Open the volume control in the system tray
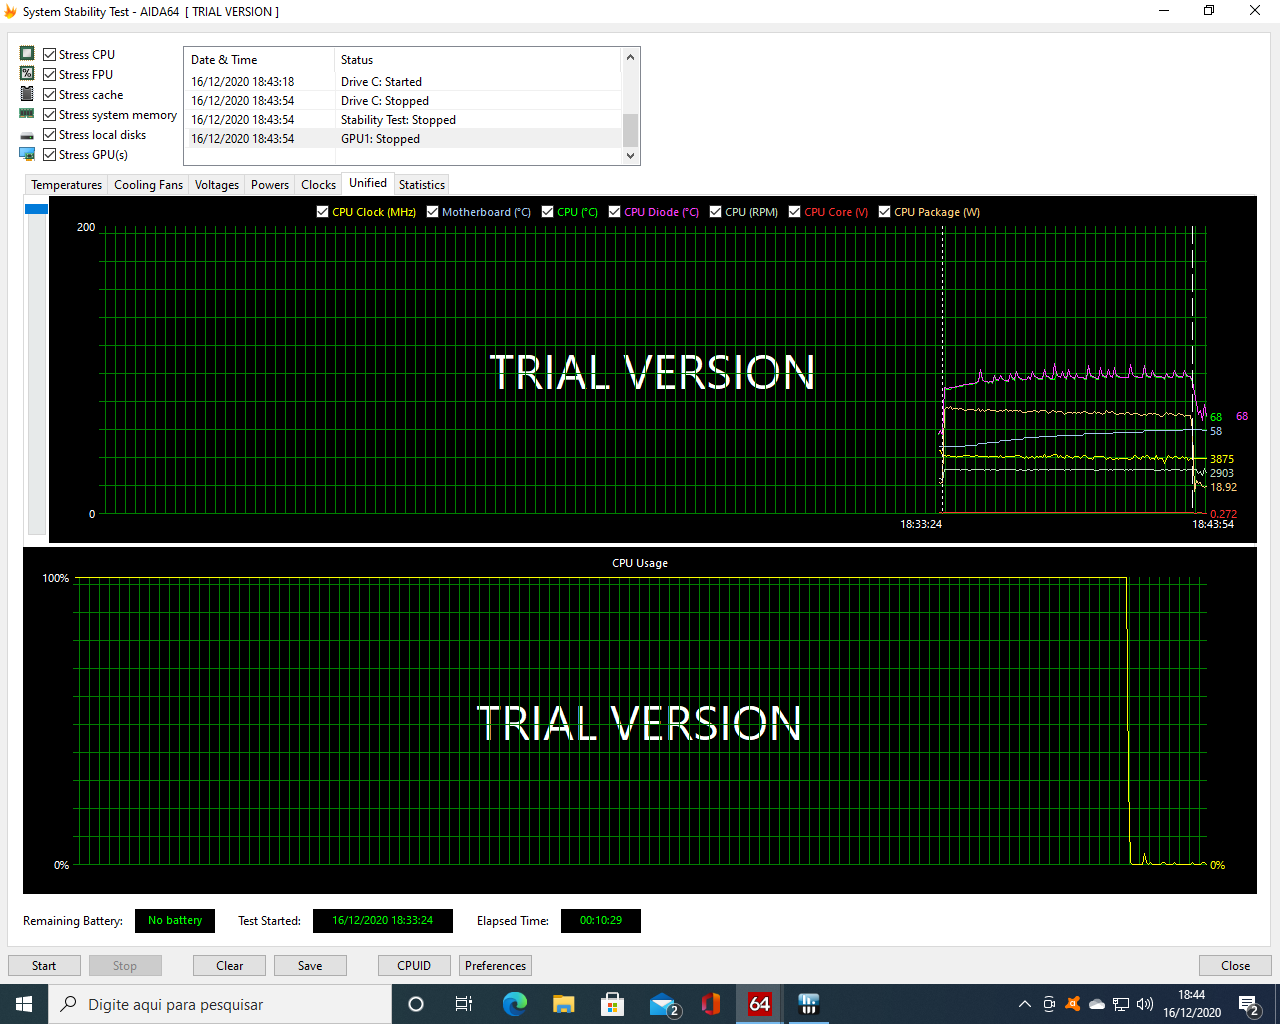Image resolution: width=1280 pixels, height=1024 pixels. 1145,1004
